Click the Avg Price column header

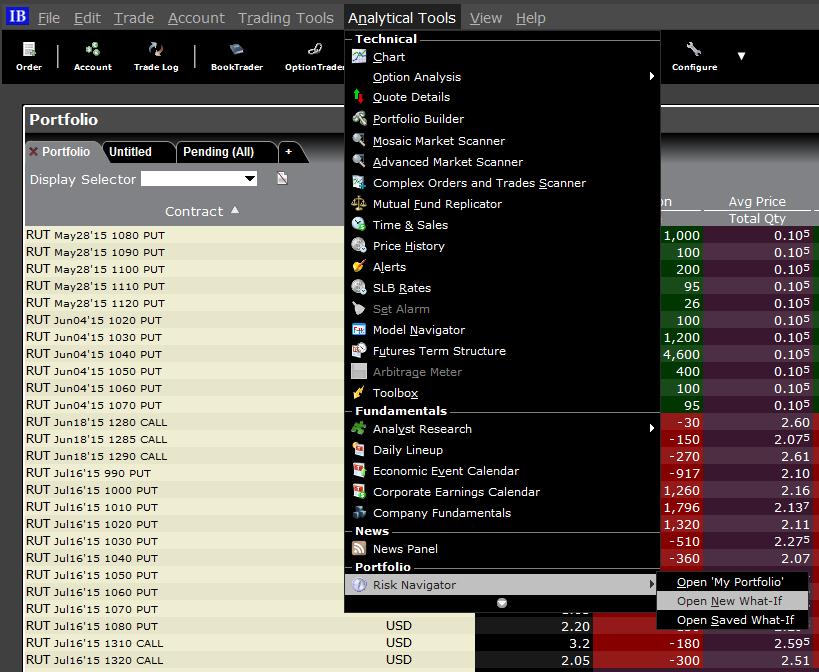tap(757, 201)
